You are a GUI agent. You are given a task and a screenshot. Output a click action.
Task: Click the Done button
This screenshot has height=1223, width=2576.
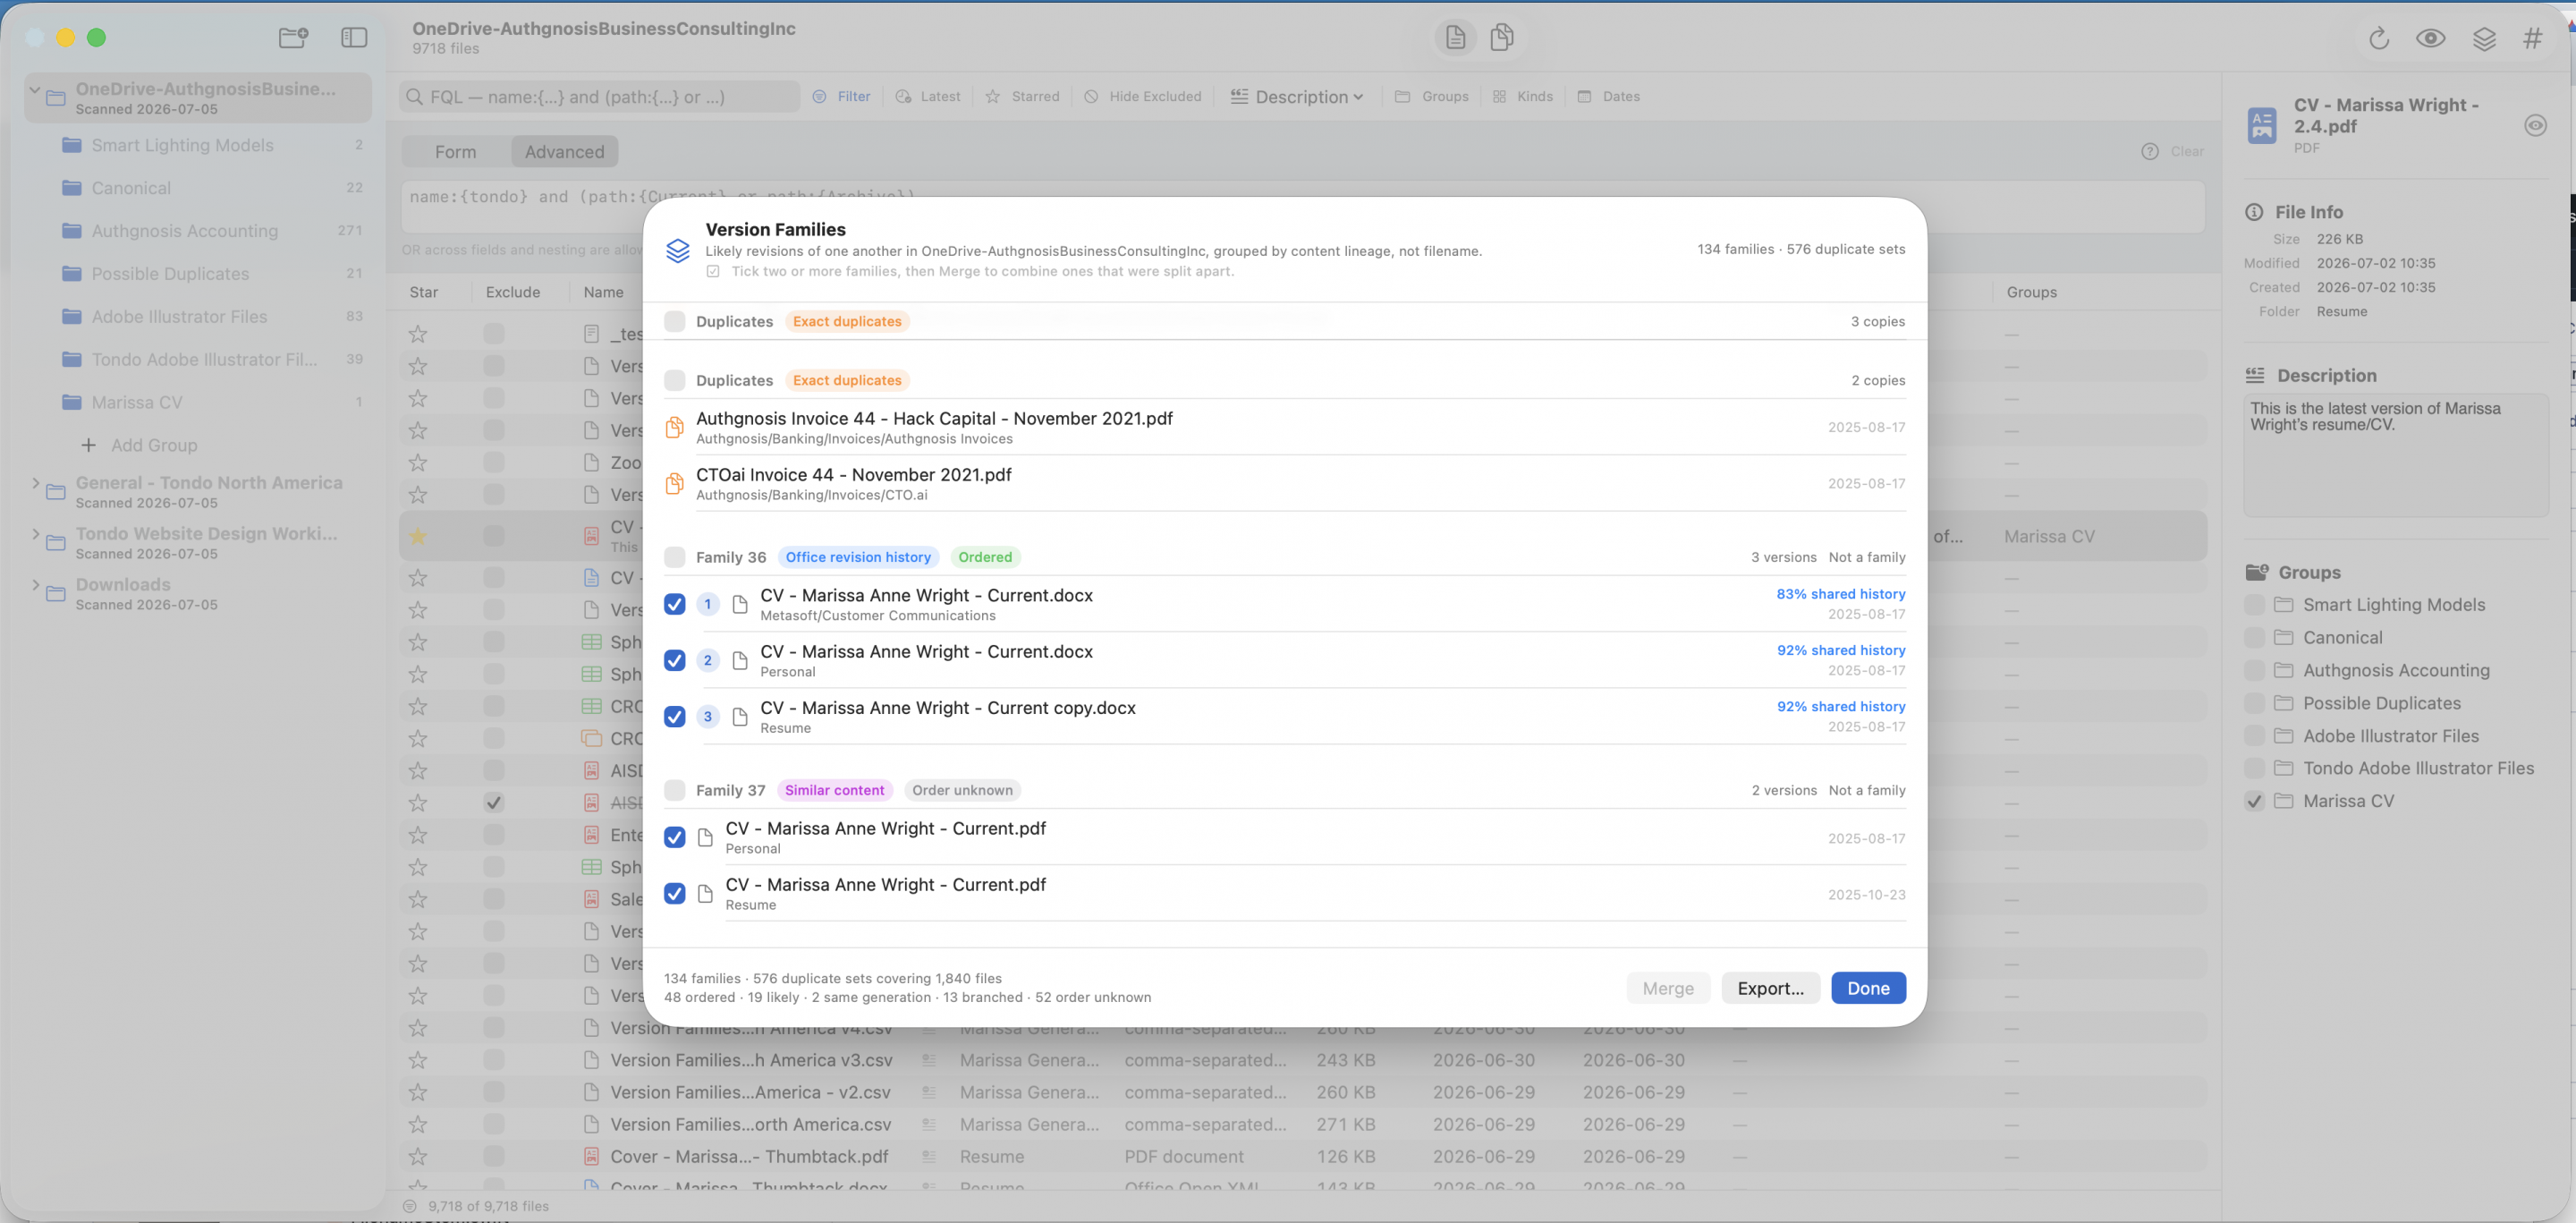coord(1868,989)
